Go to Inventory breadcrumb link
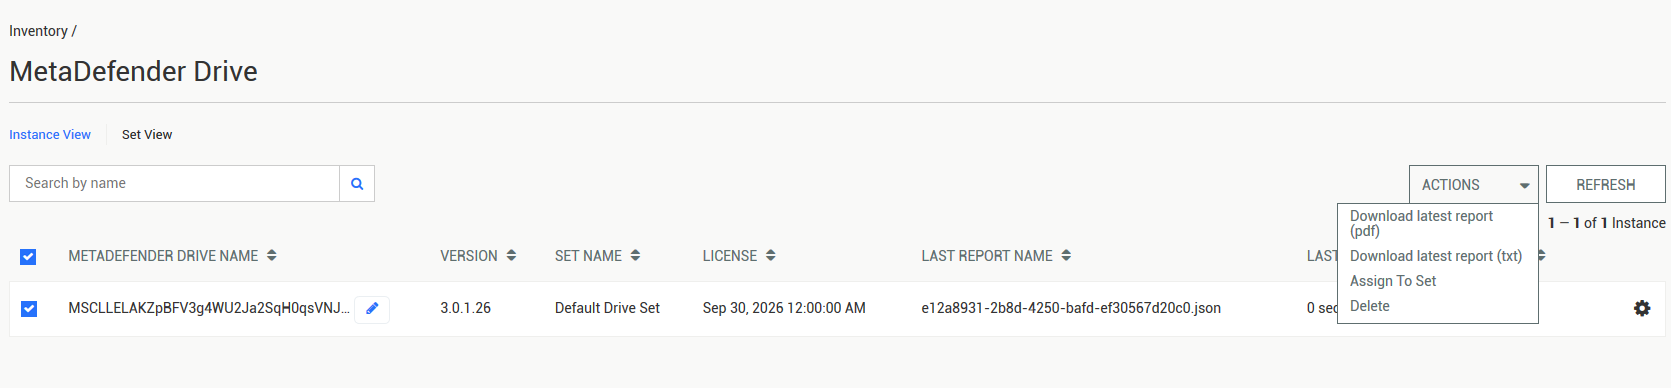1671x388 pixels. pyautogui.click(x=38, y=31)
